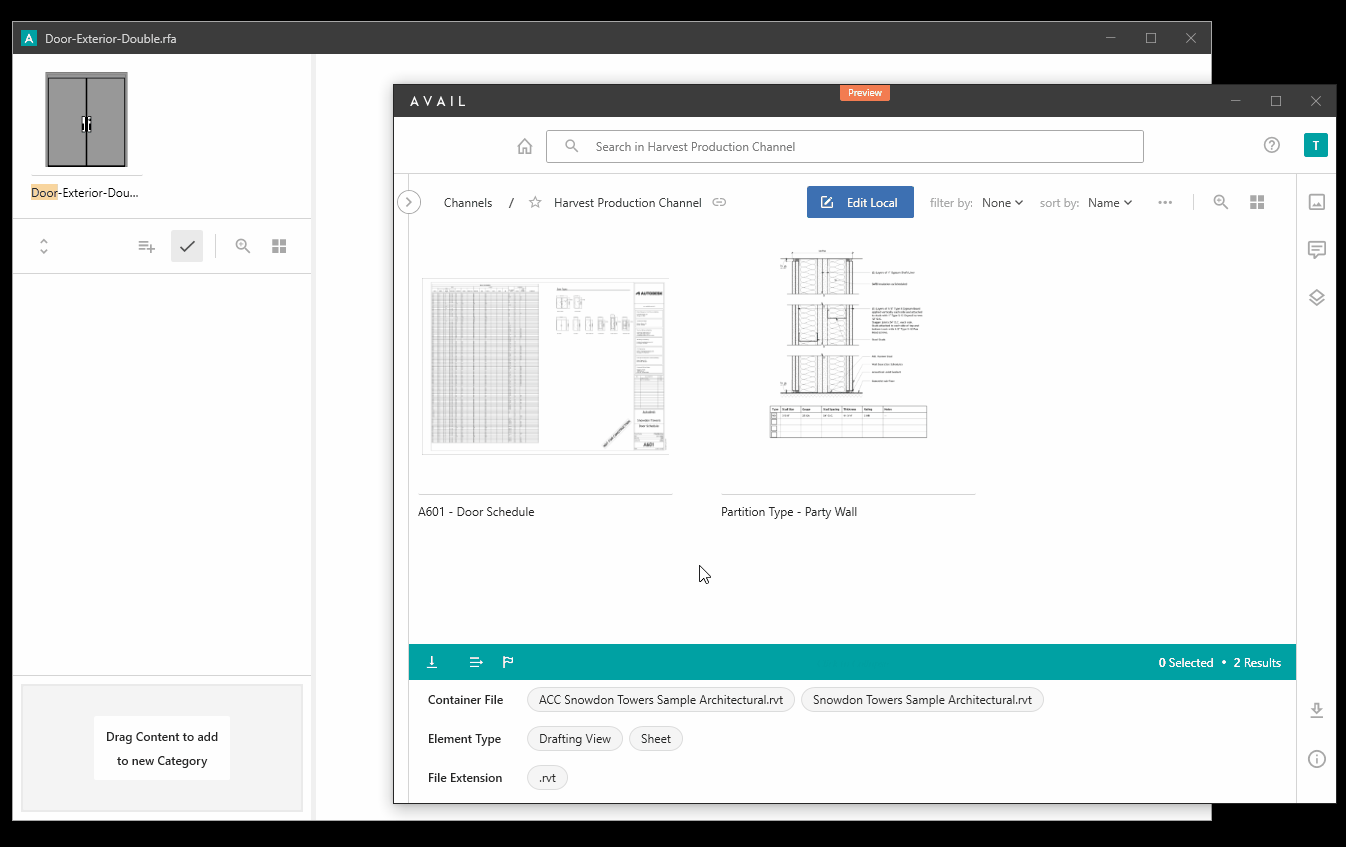Click the Channels breadcrumb link
Viewport: 1346px width, 847px height.
click(x=467, y=202)
